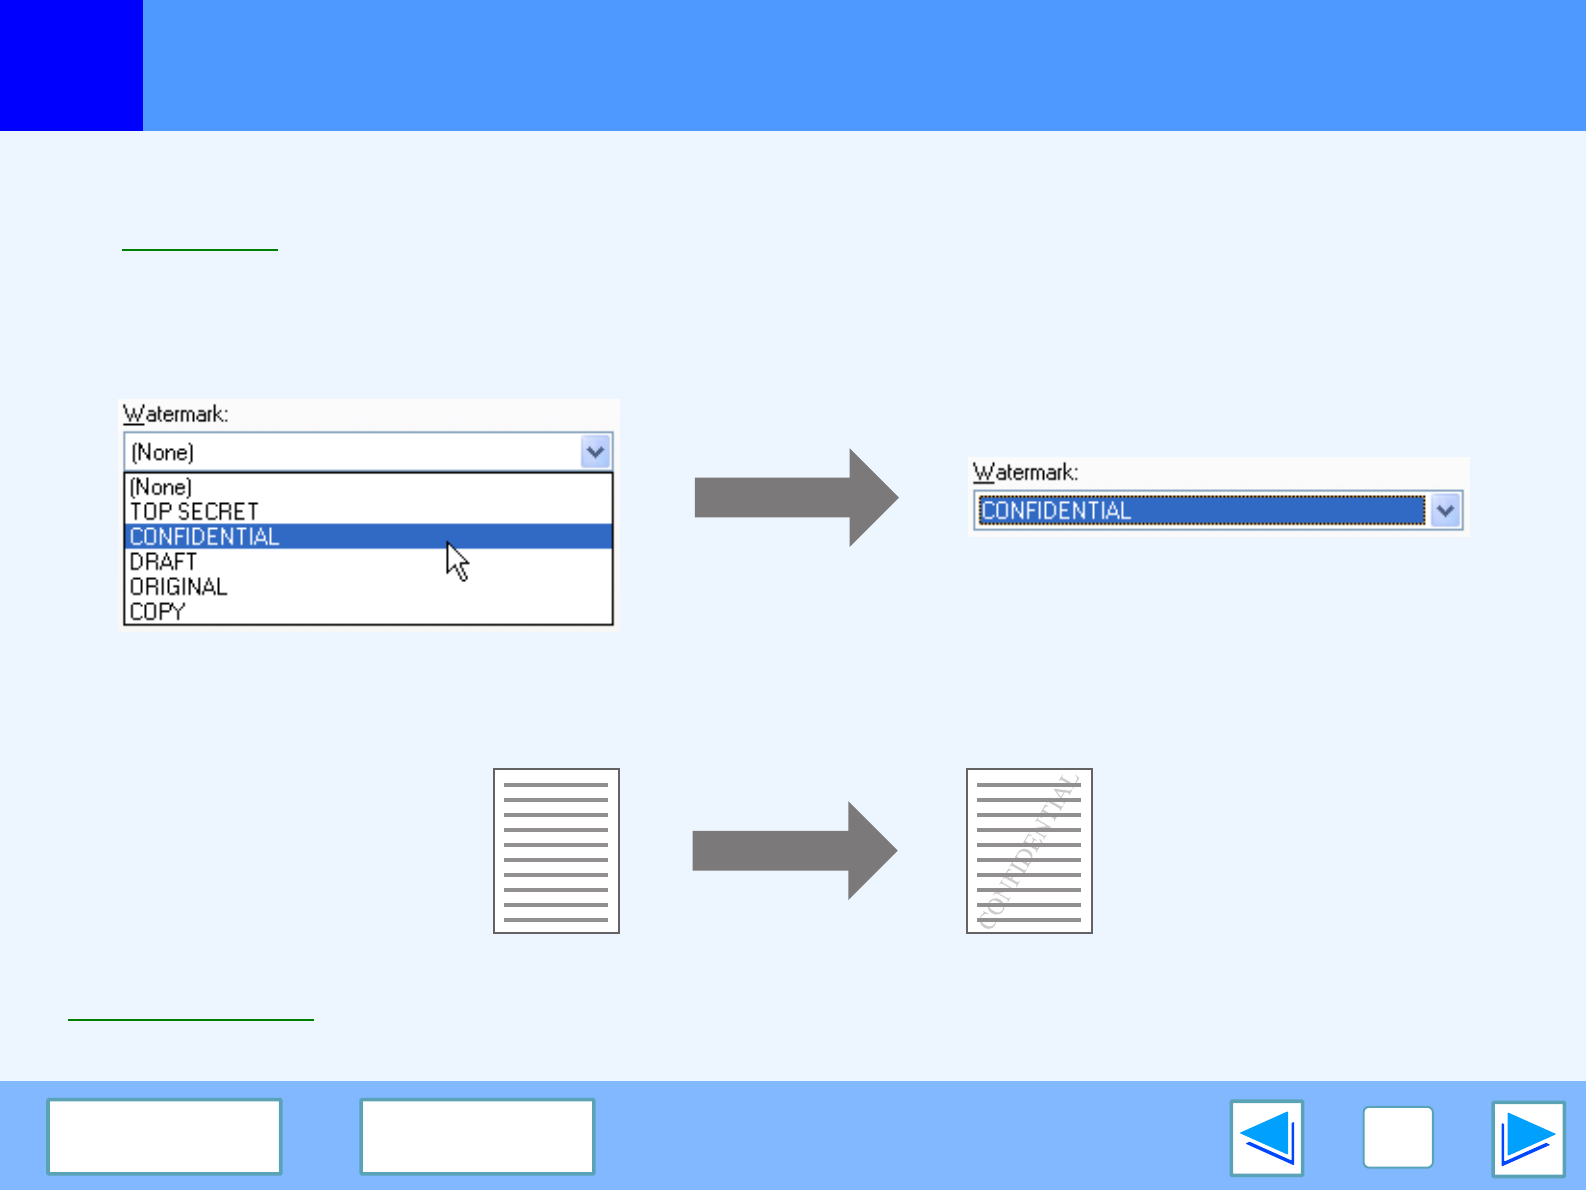
Task: Open the green underlined link below the header
Action: [x=199, y=242]
